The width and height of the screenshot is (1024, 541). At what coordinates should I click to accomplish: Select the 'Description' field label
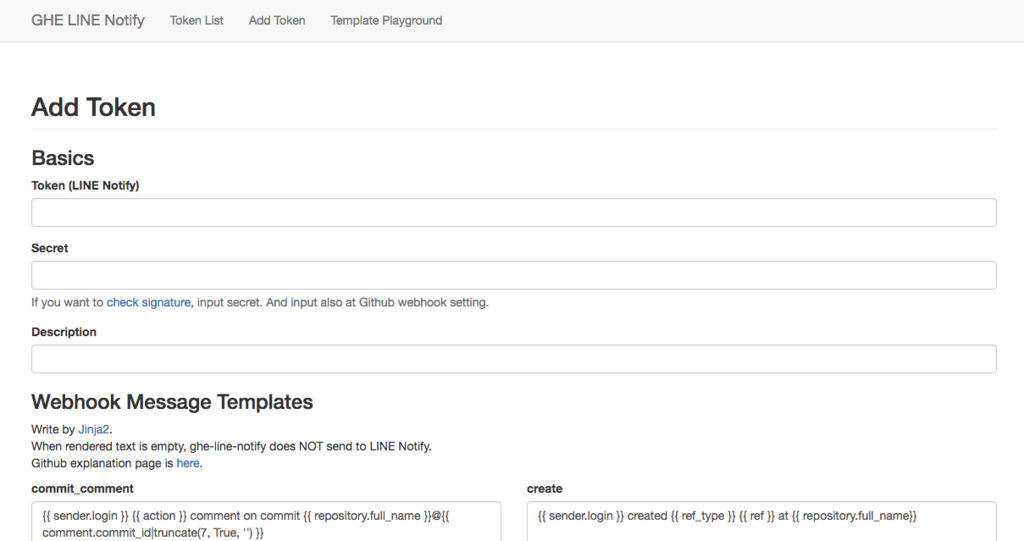point(64,332)
